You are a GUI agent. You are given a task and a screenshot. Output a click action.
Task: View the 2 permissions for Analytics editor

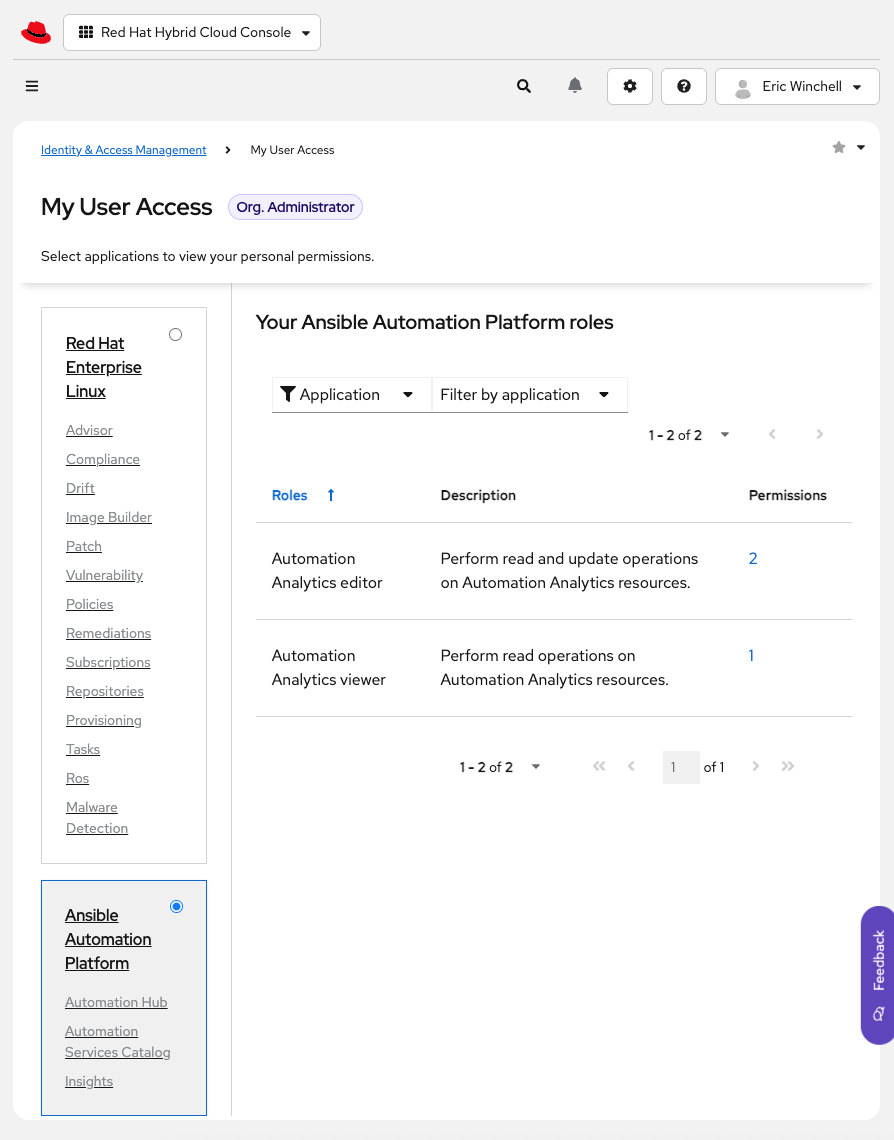753,559
